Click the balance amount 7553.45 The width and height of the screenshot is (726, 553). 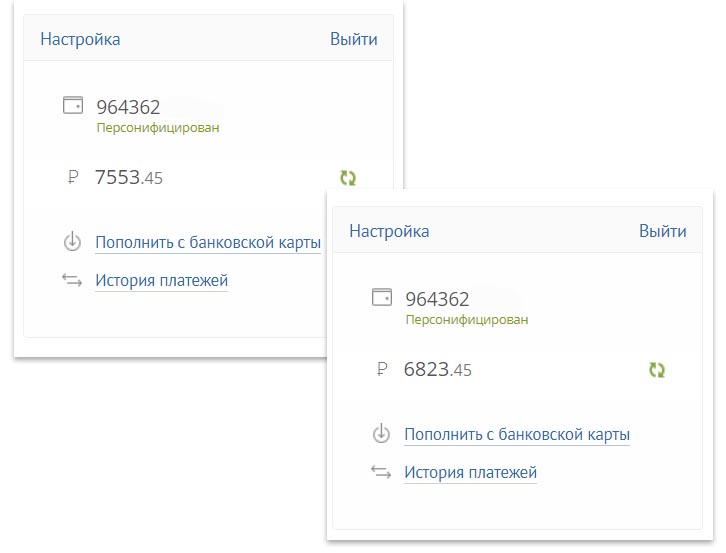[x=129, y=177]
